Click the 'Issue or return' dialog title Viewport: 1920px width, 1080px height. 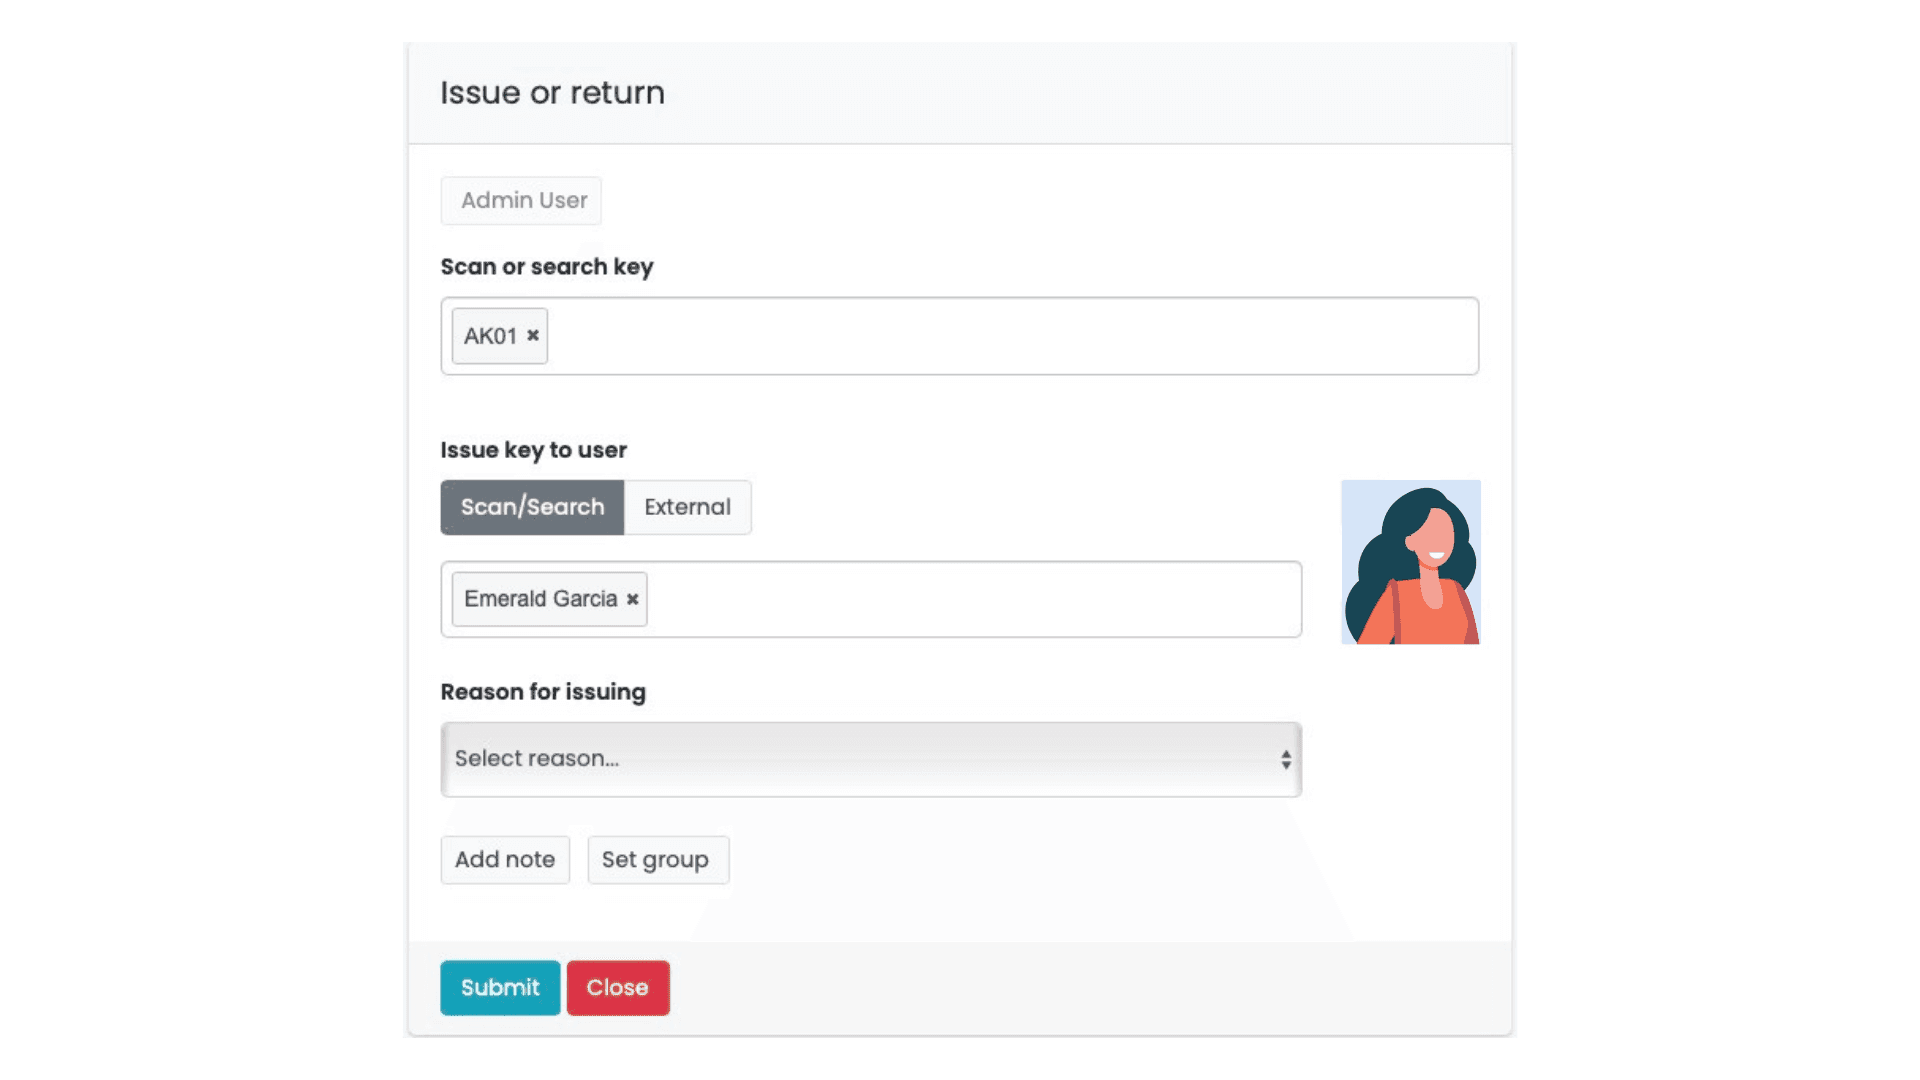pyautogui.click(x=552, y=93)
